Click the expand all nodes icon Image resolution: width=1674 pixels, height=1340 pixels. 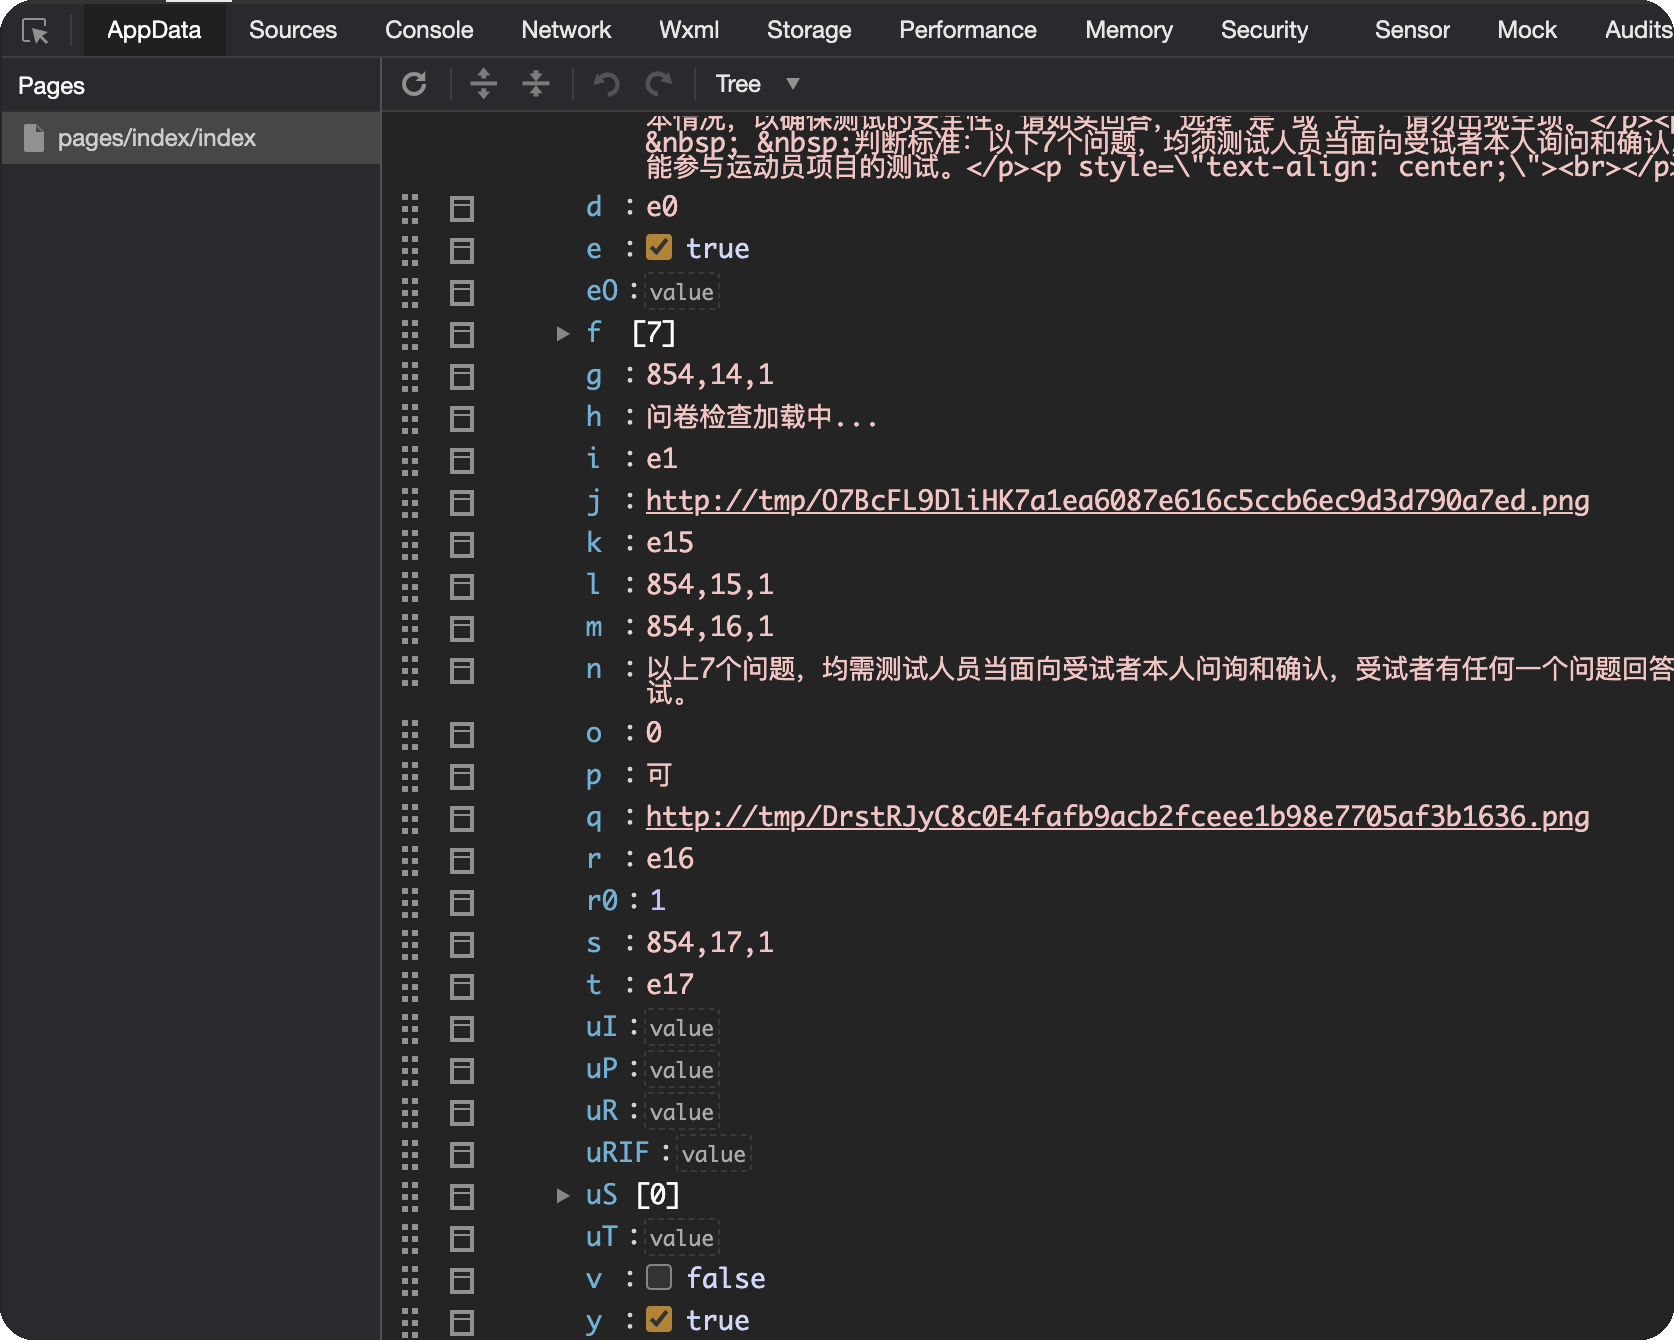pyautogui.click(x=483, y=84)
